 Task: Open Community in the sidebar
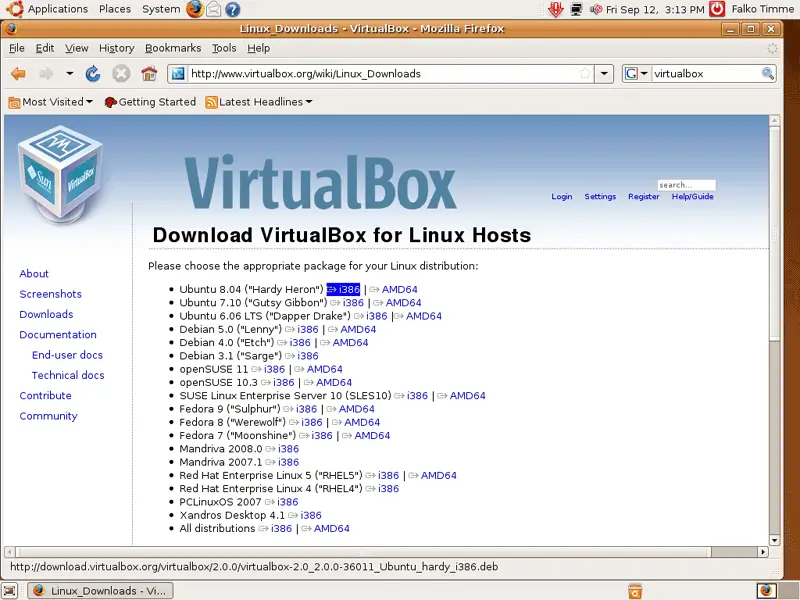pos(48,416)
